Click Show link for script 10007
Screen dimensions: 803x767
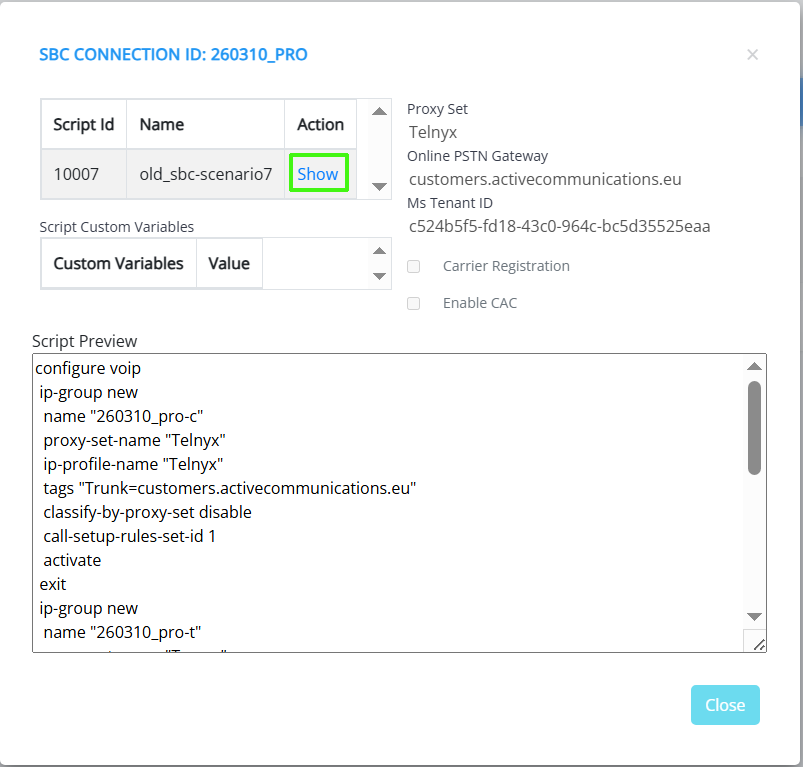coord(318,174)
